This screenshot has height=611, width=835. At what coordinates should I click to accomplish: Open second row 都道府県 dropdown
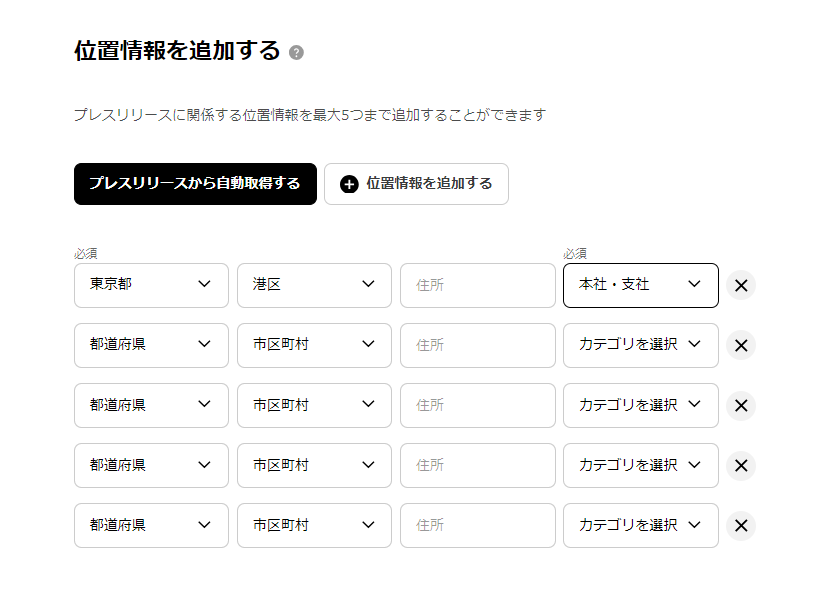pos(151,345)
